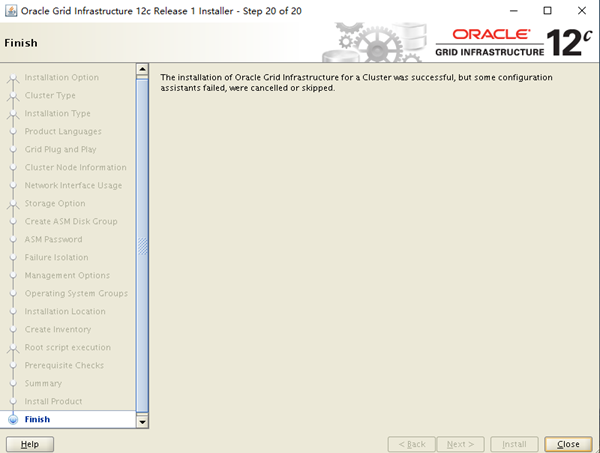Select the Install Product step
The width and height of the screenshot is (600, 453).
click(x=53, y=401)
